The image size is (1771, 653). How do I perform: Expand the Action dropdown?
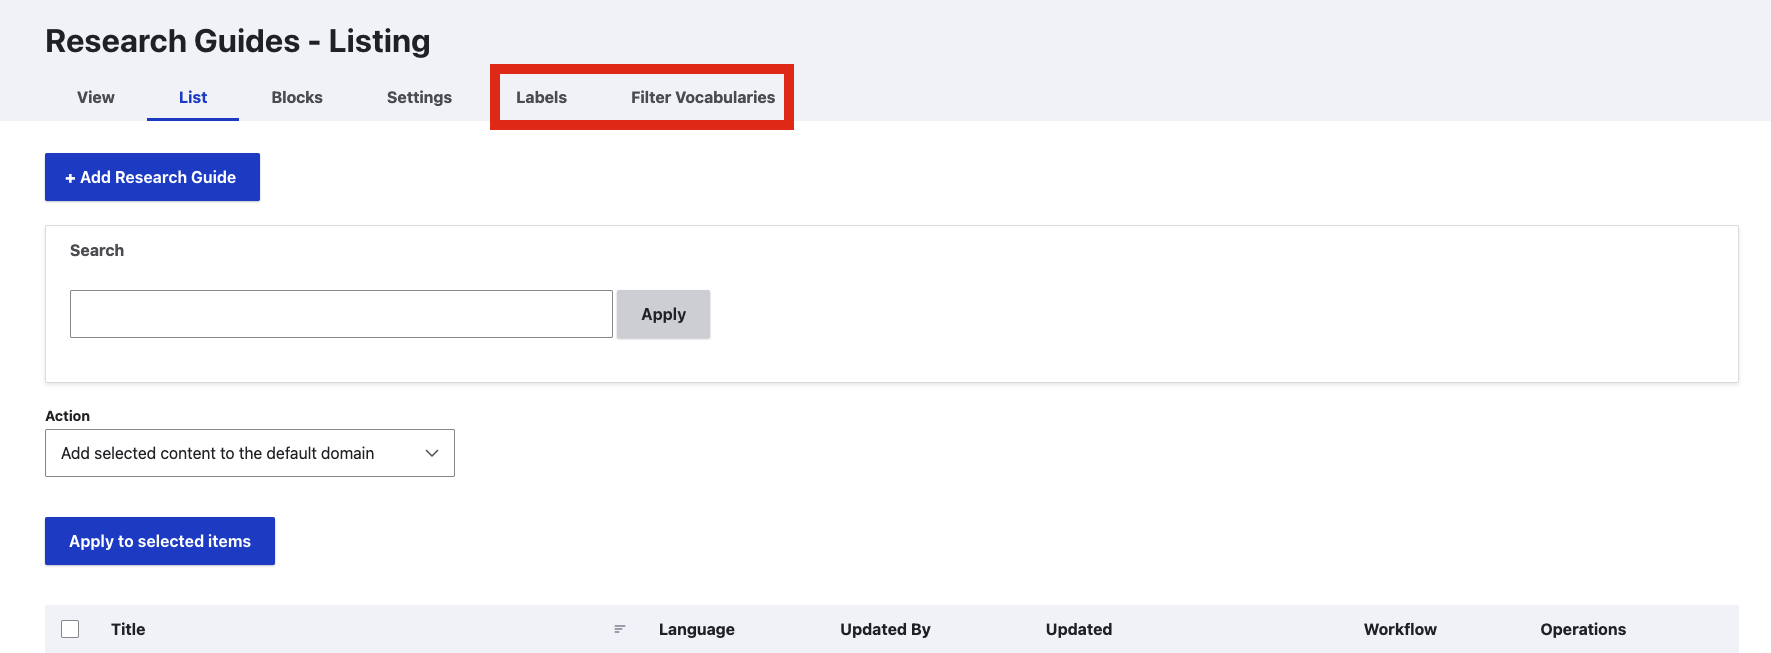(x=250, y=453)
